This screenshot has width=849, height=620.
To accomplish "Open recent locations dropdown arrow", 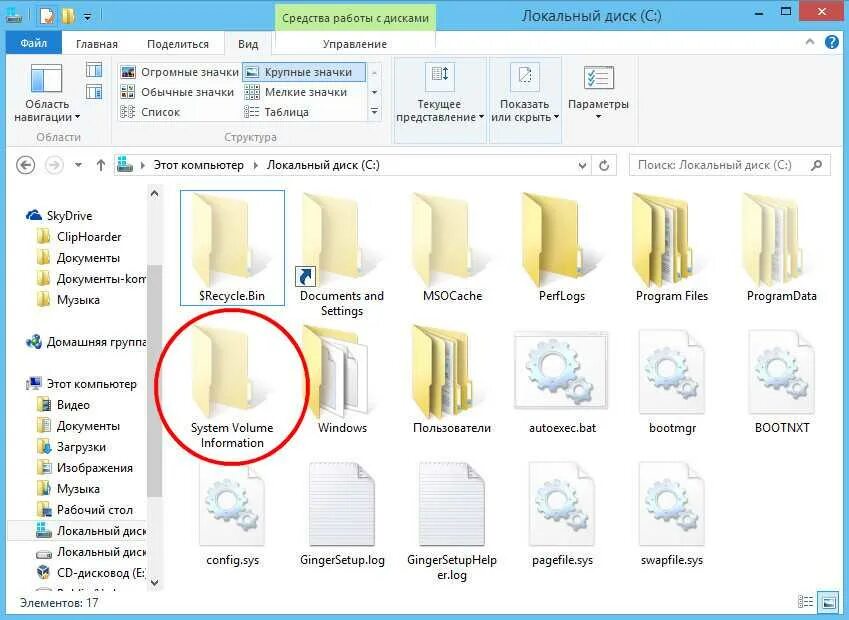I will point(79,165).
